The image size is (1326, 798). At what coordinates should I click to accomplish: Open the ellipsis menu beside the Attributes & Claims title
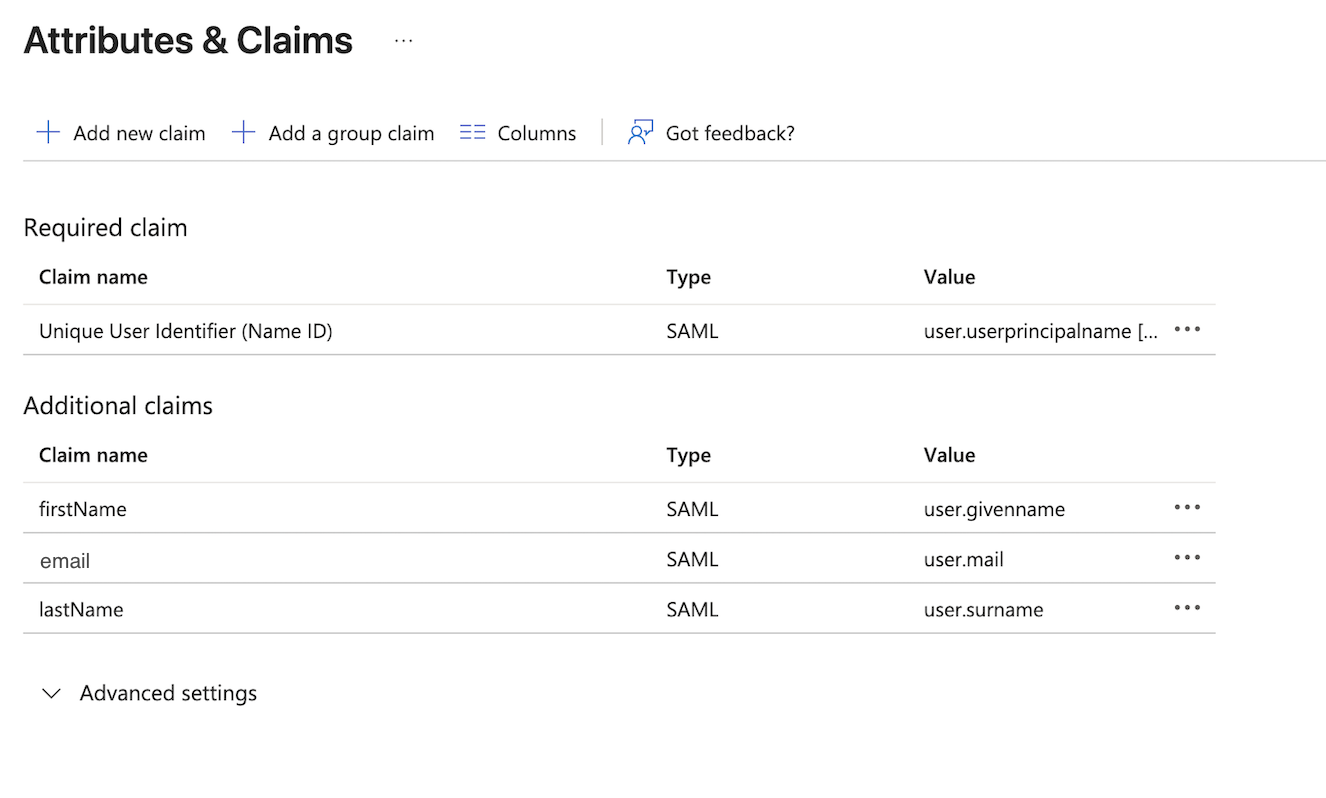403,41
